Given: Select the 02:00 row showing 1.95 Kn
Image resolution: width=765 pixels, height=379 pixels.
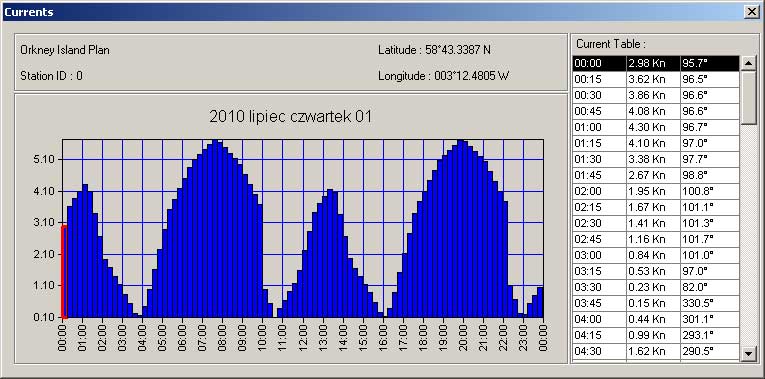Looking at the screenshot, I should (x=656, y=191).
